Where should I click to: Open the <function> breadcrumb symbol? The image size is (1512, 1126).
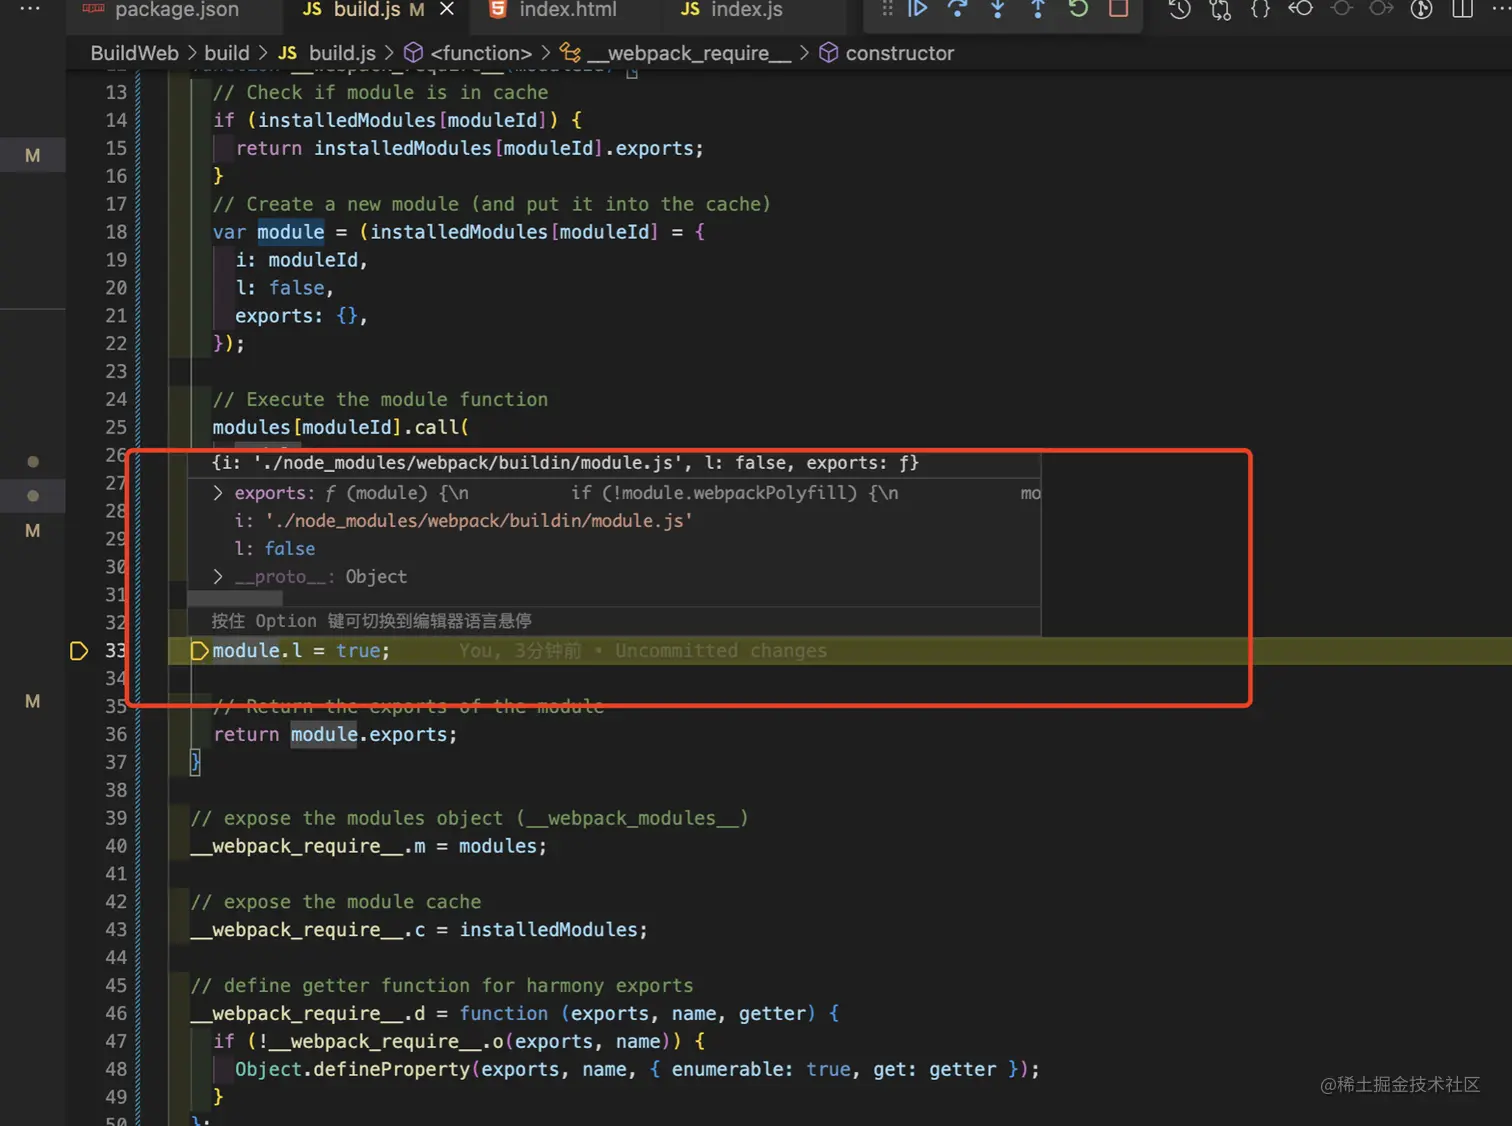coord(468,53)
